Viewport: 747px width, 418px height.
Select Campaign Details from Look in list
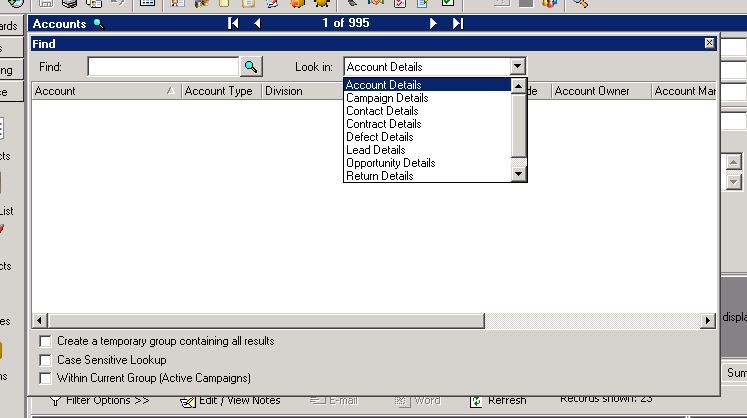(387, 98)
